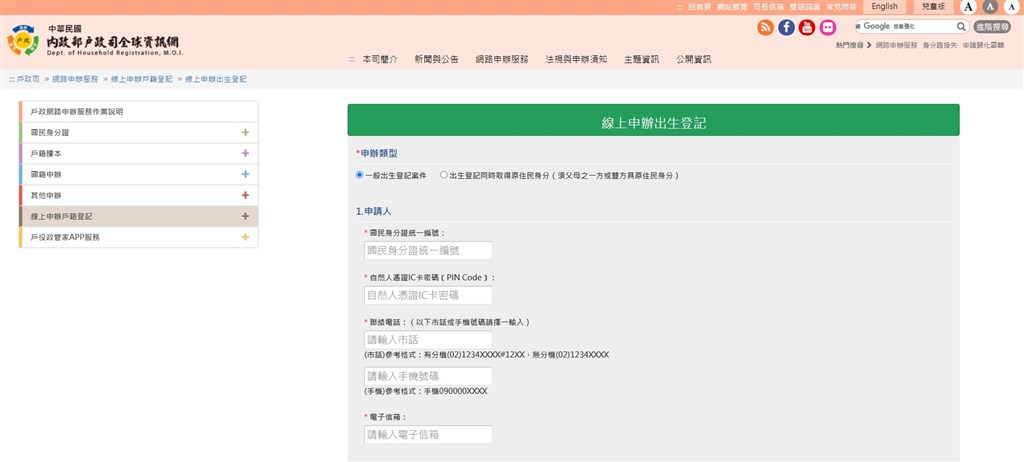
Task: Go to 回首頁 in the top bar
Action: point(699,7)
